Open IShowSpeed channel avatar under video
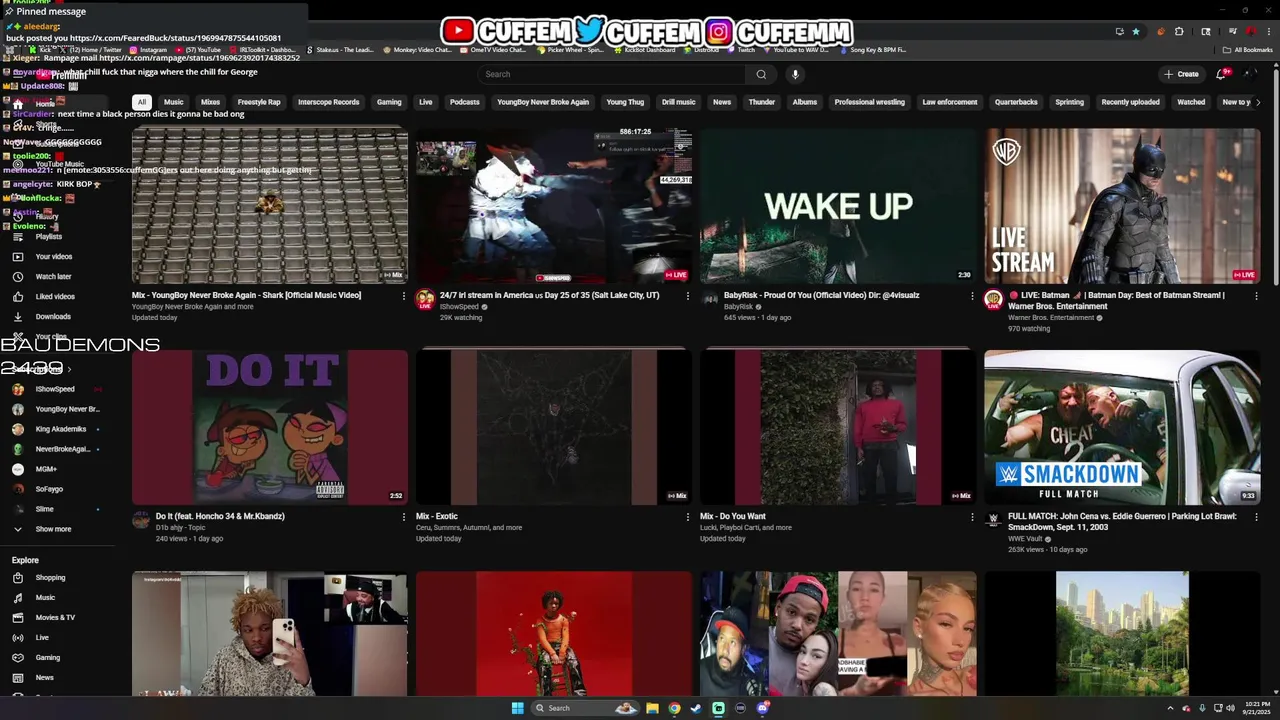 [425, 299]
